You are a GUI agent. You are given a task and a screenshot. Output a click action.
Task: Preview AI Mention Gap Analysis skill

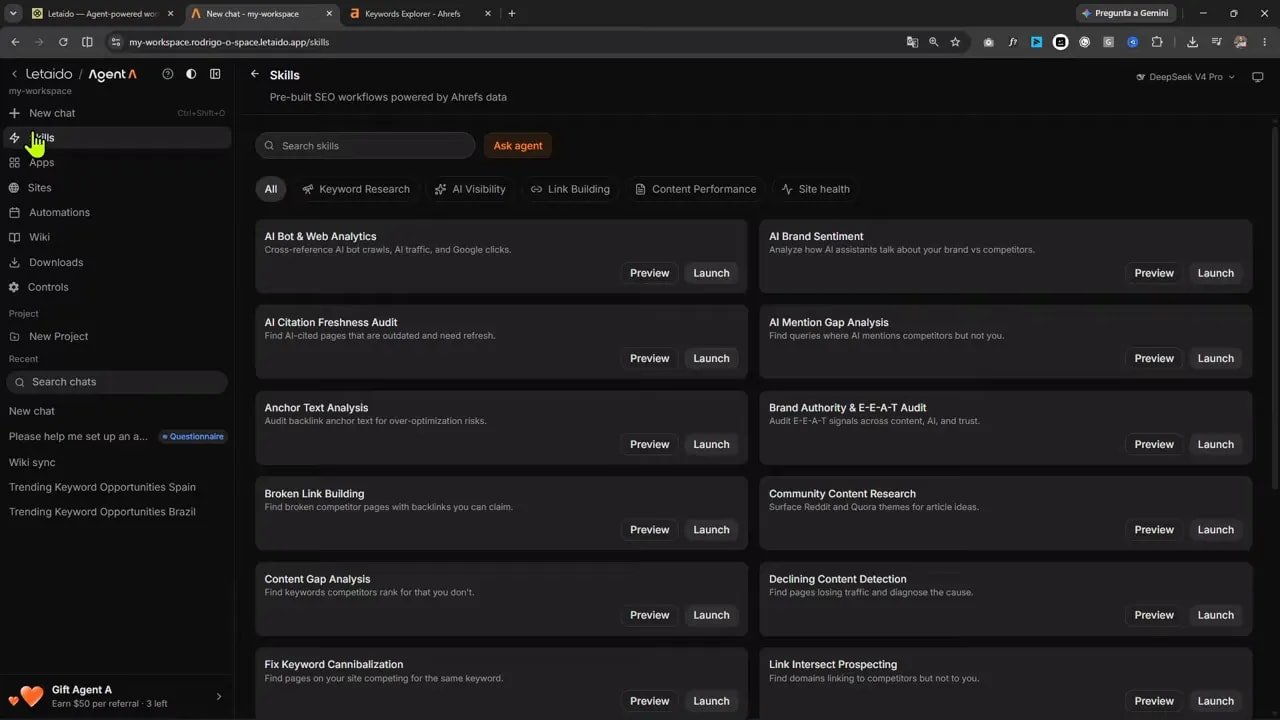coord(1154,358)
